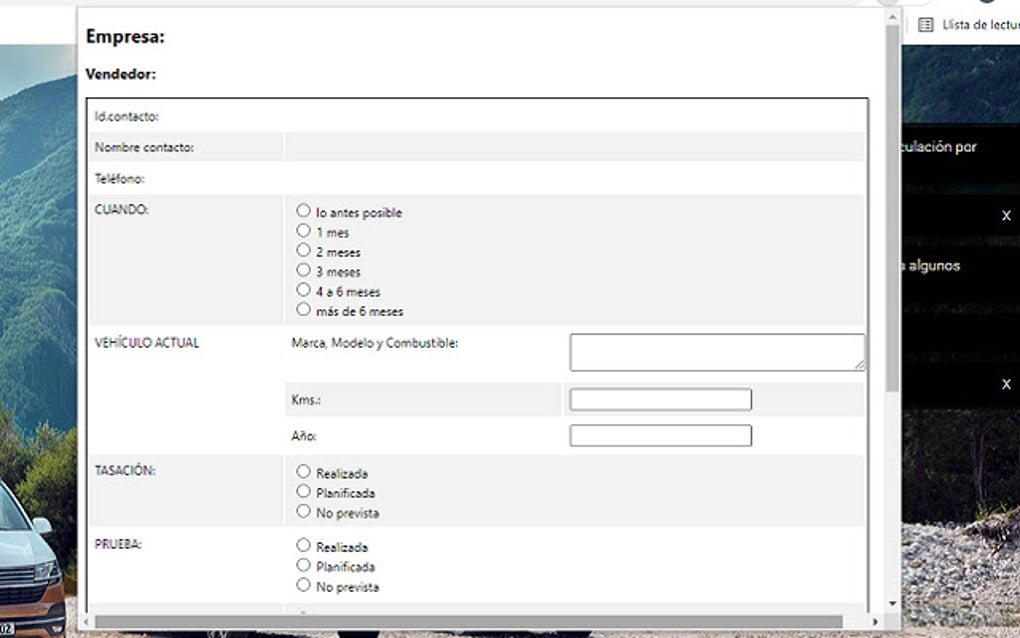1020x638 pixels.
Task: Mark TASACIÓN as 'Realizada'
Action: point(304,470)
